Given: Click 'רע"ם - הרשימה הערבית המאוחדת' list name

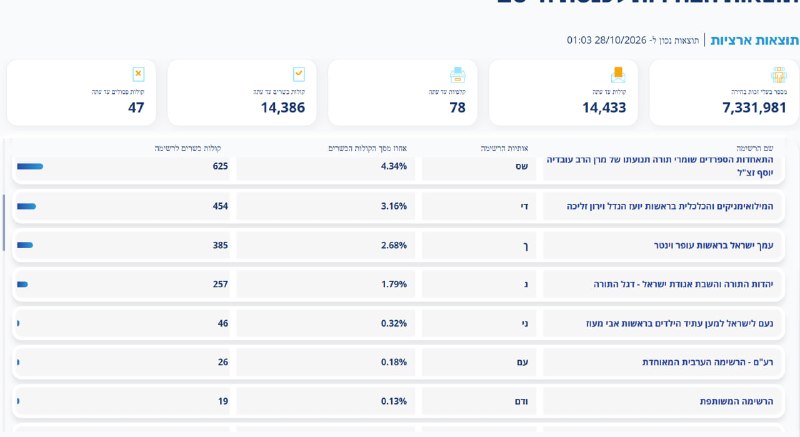Looking at the screenshot, I should pyautogui.click(x=708, y=362).
